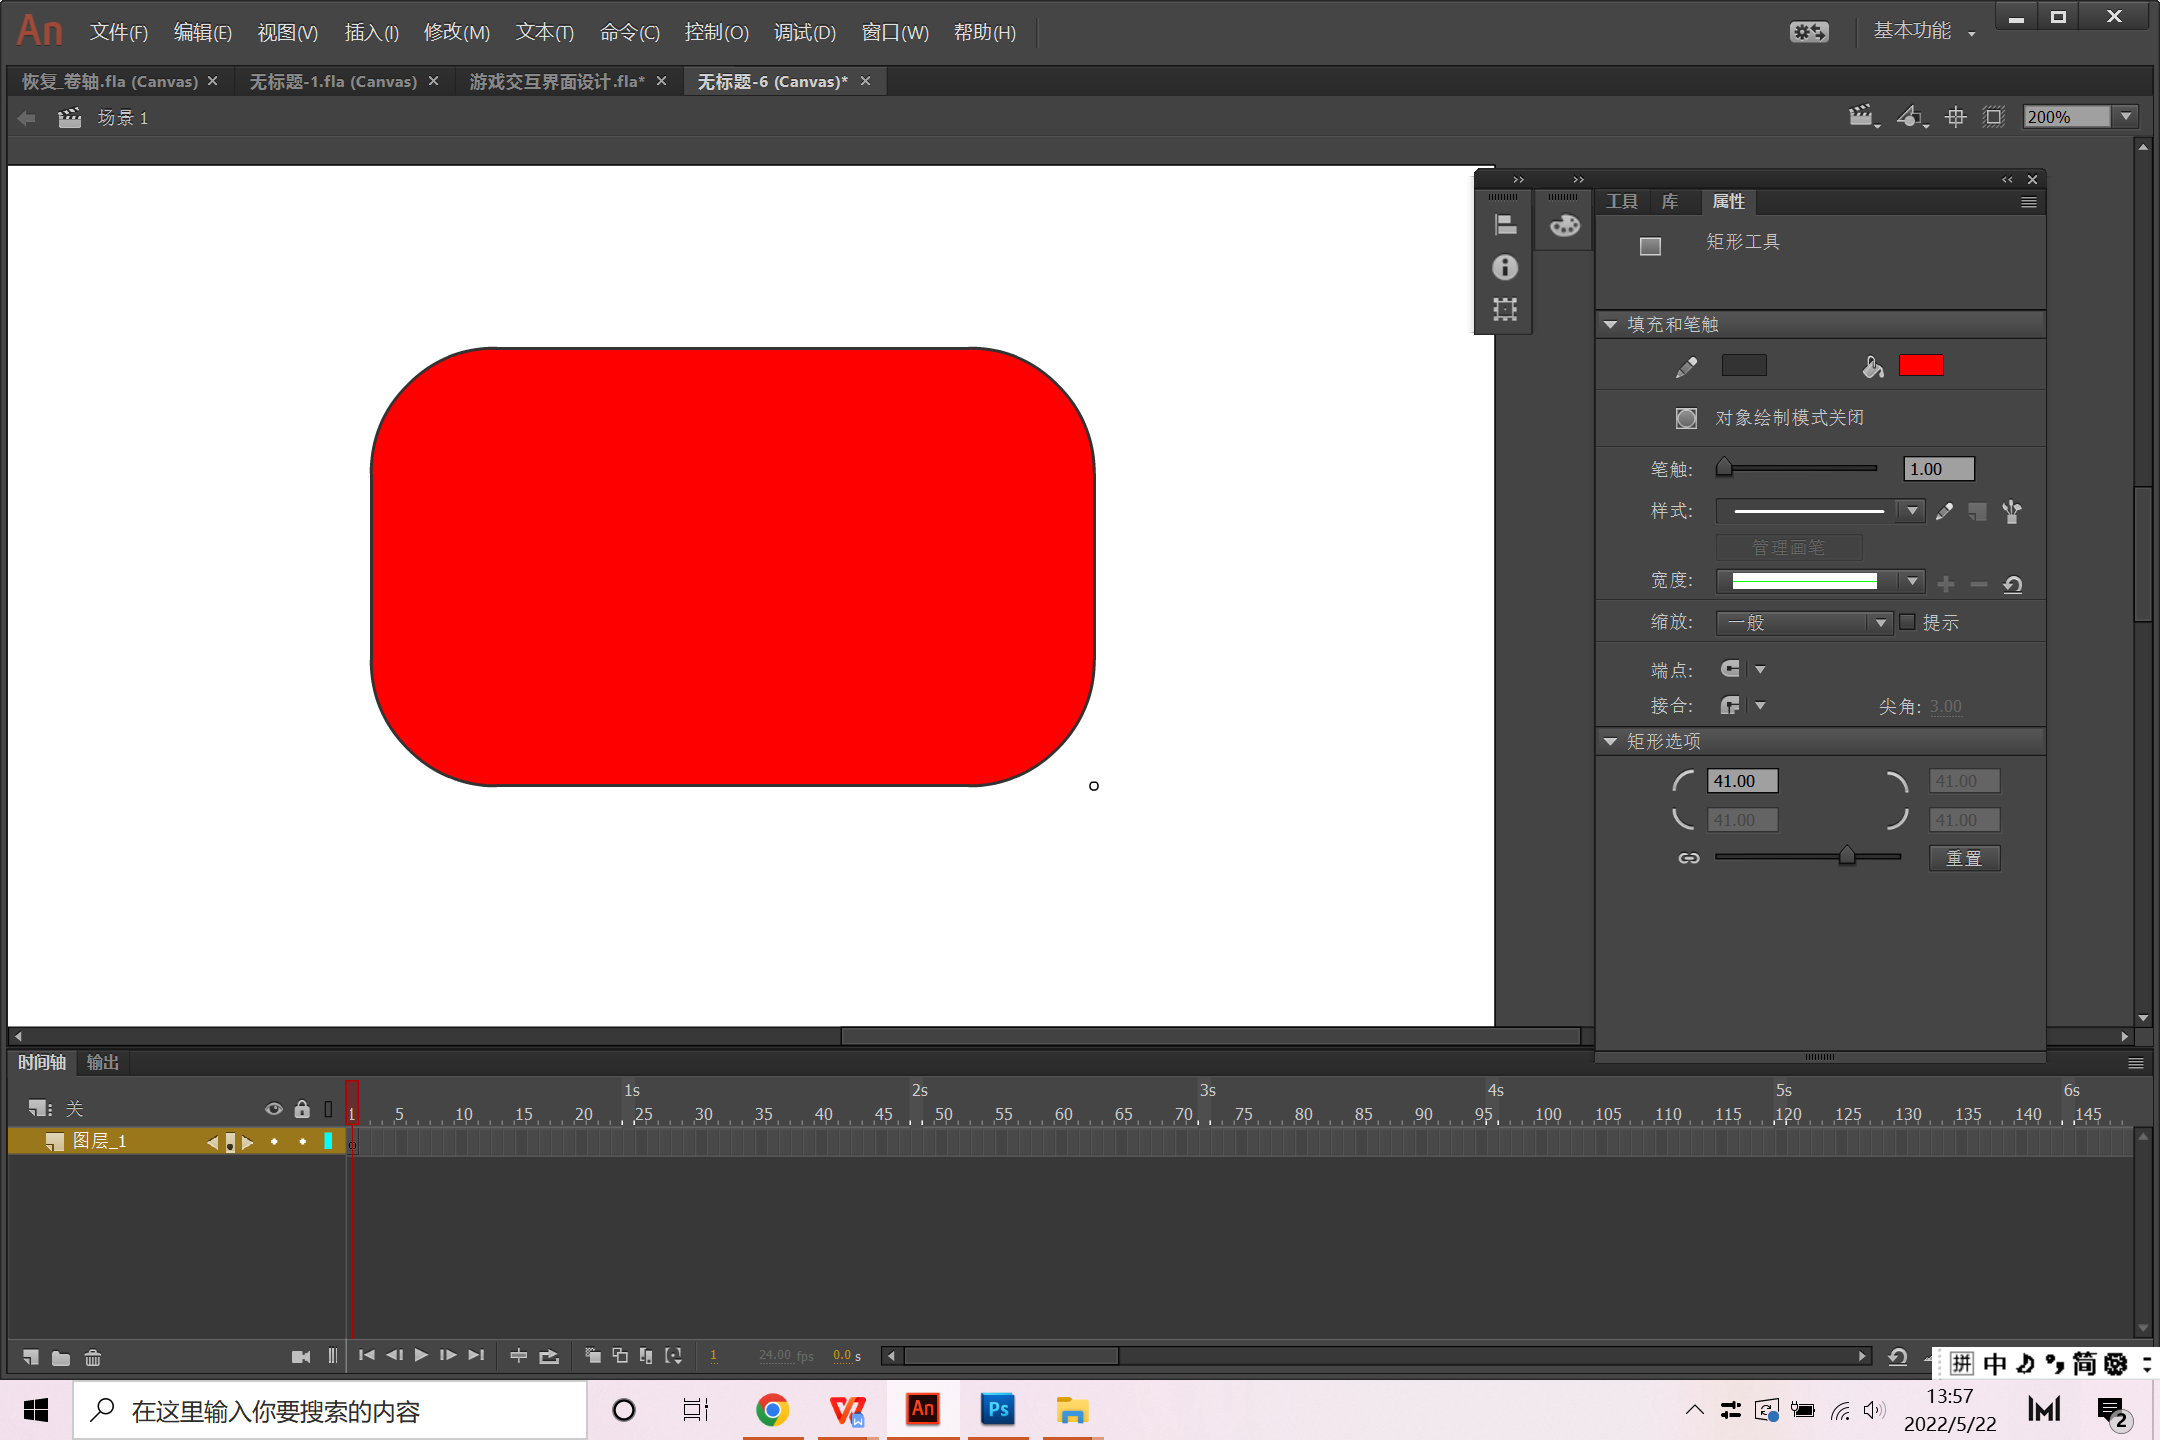The height and width of the screenshot is (1440, 2160).
Task: Click the top-left corner radius field
Action: pos(1742,781)
